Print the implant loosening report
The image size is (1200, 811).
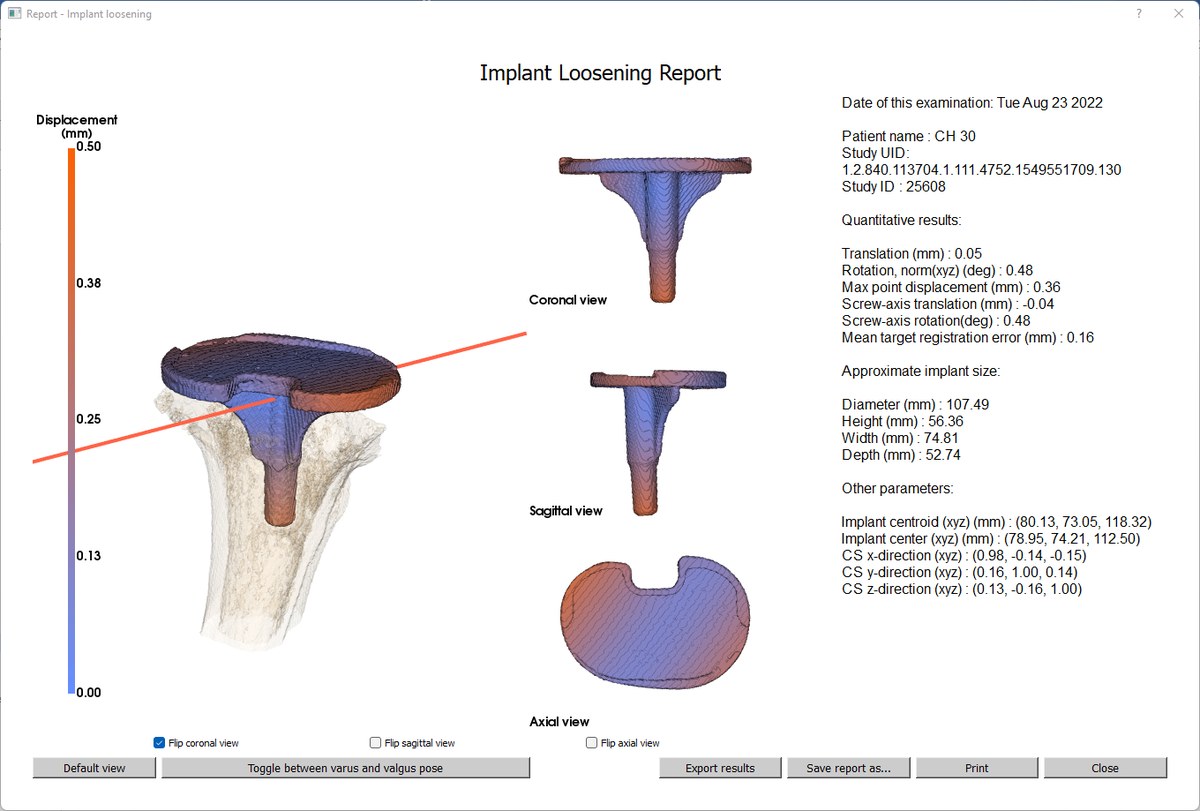click(x=977, y=768)
